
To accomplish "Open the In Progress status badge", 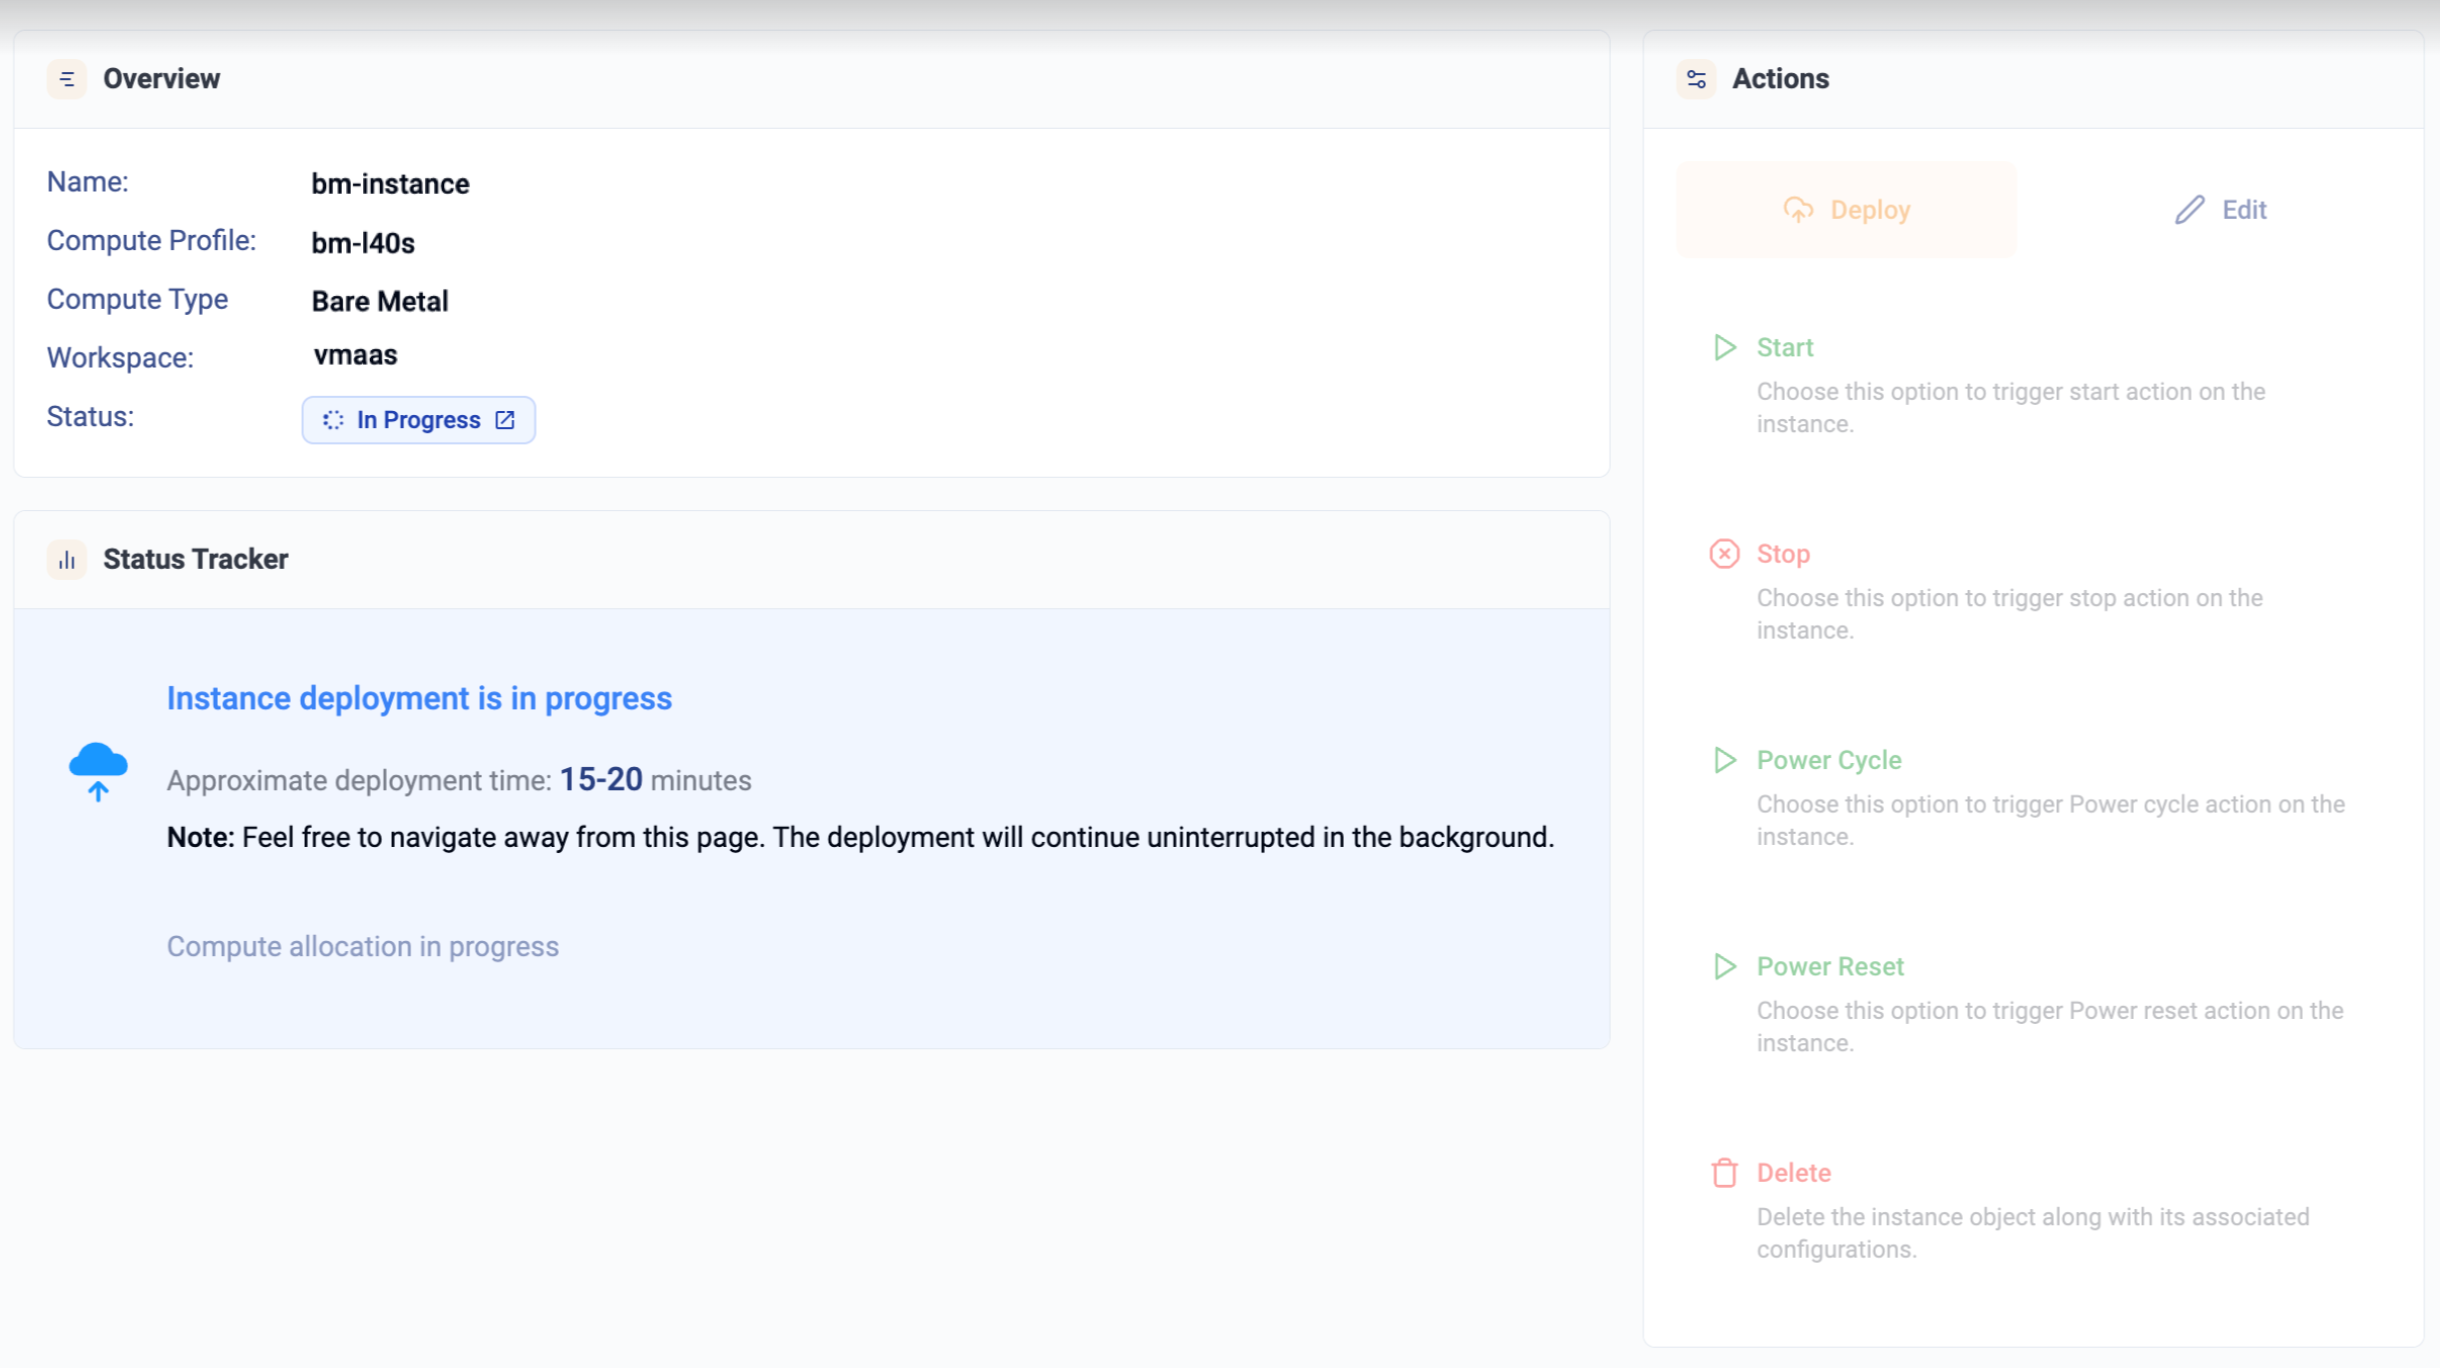I will (x=418, y=420).
